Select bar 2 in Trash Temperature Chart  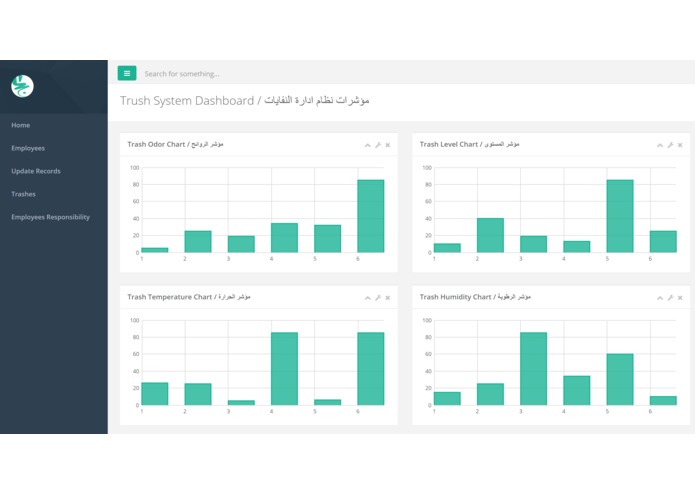point(198,394)
